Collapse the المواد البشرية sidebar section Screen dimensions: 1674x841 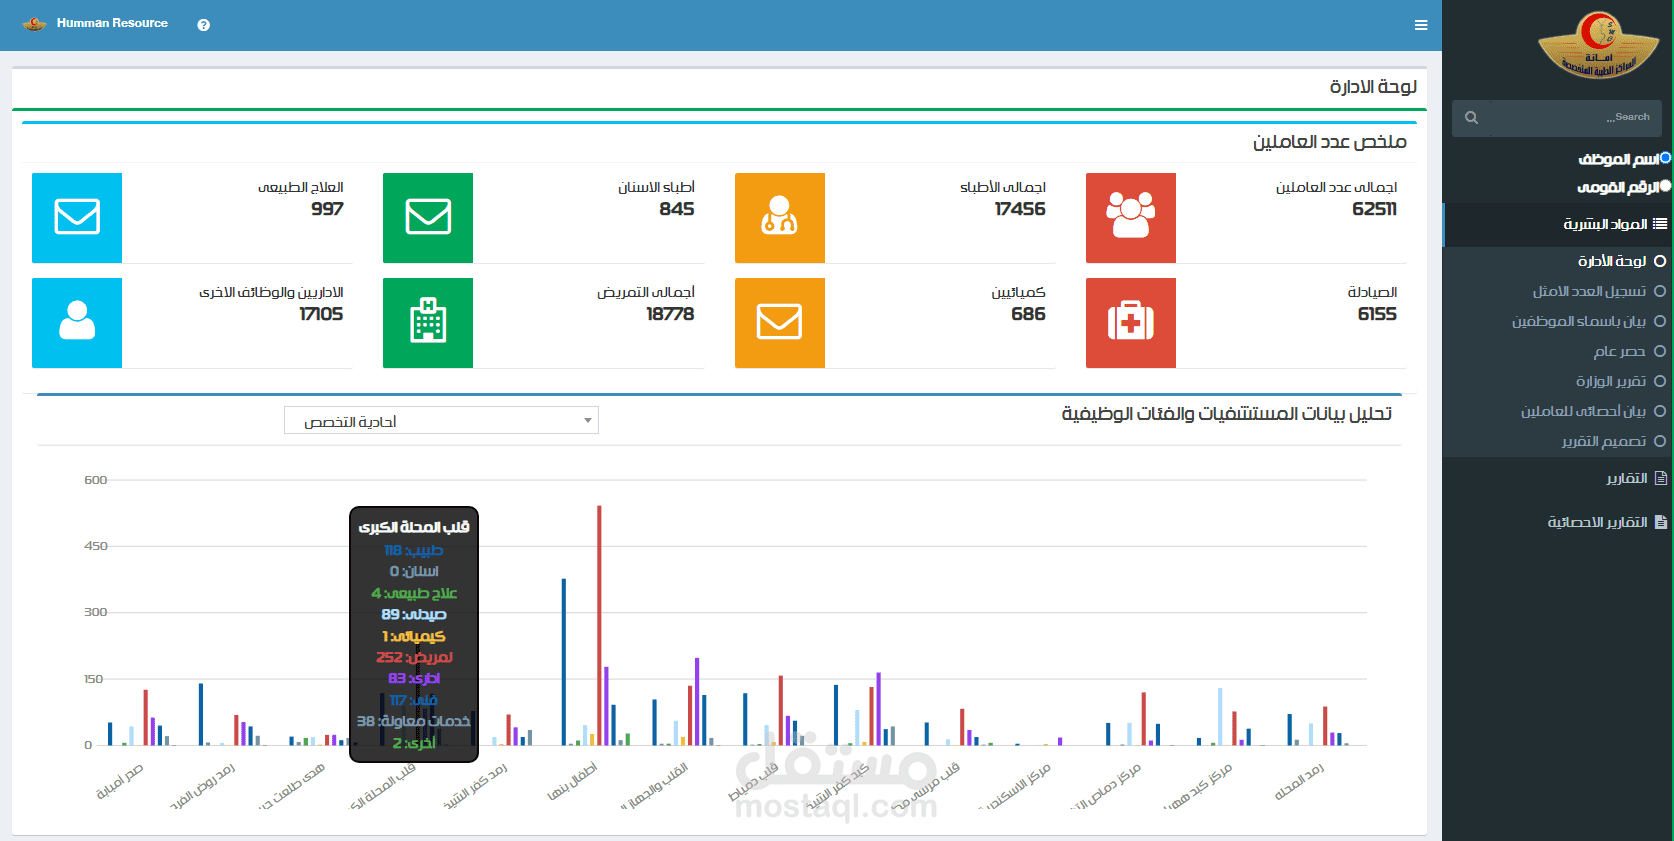tap(1558, 225)
